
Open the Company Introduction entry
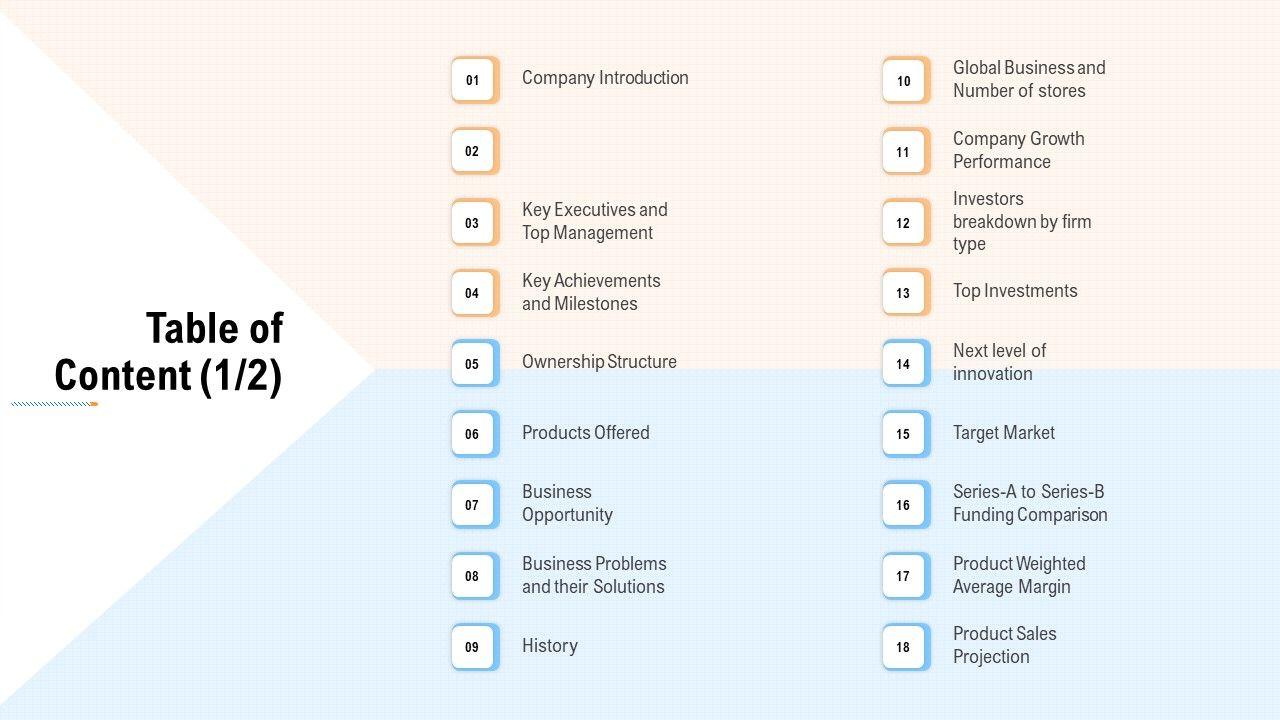(x=605, y=78)
